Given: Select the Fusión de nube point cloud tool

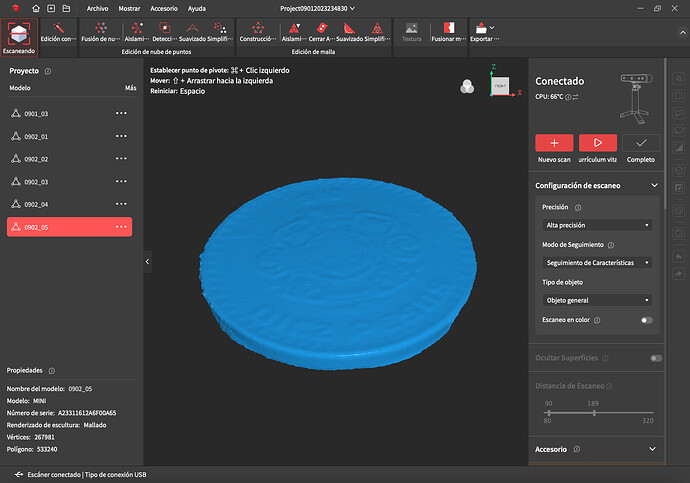Looking at the screenshot, I should coord(101,32).
